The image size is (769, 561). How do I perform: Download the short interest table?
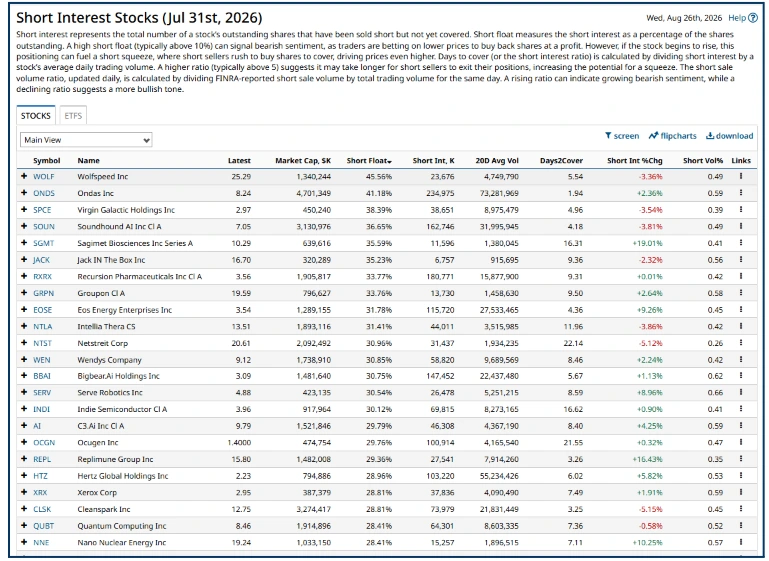[x=729, y=136]
